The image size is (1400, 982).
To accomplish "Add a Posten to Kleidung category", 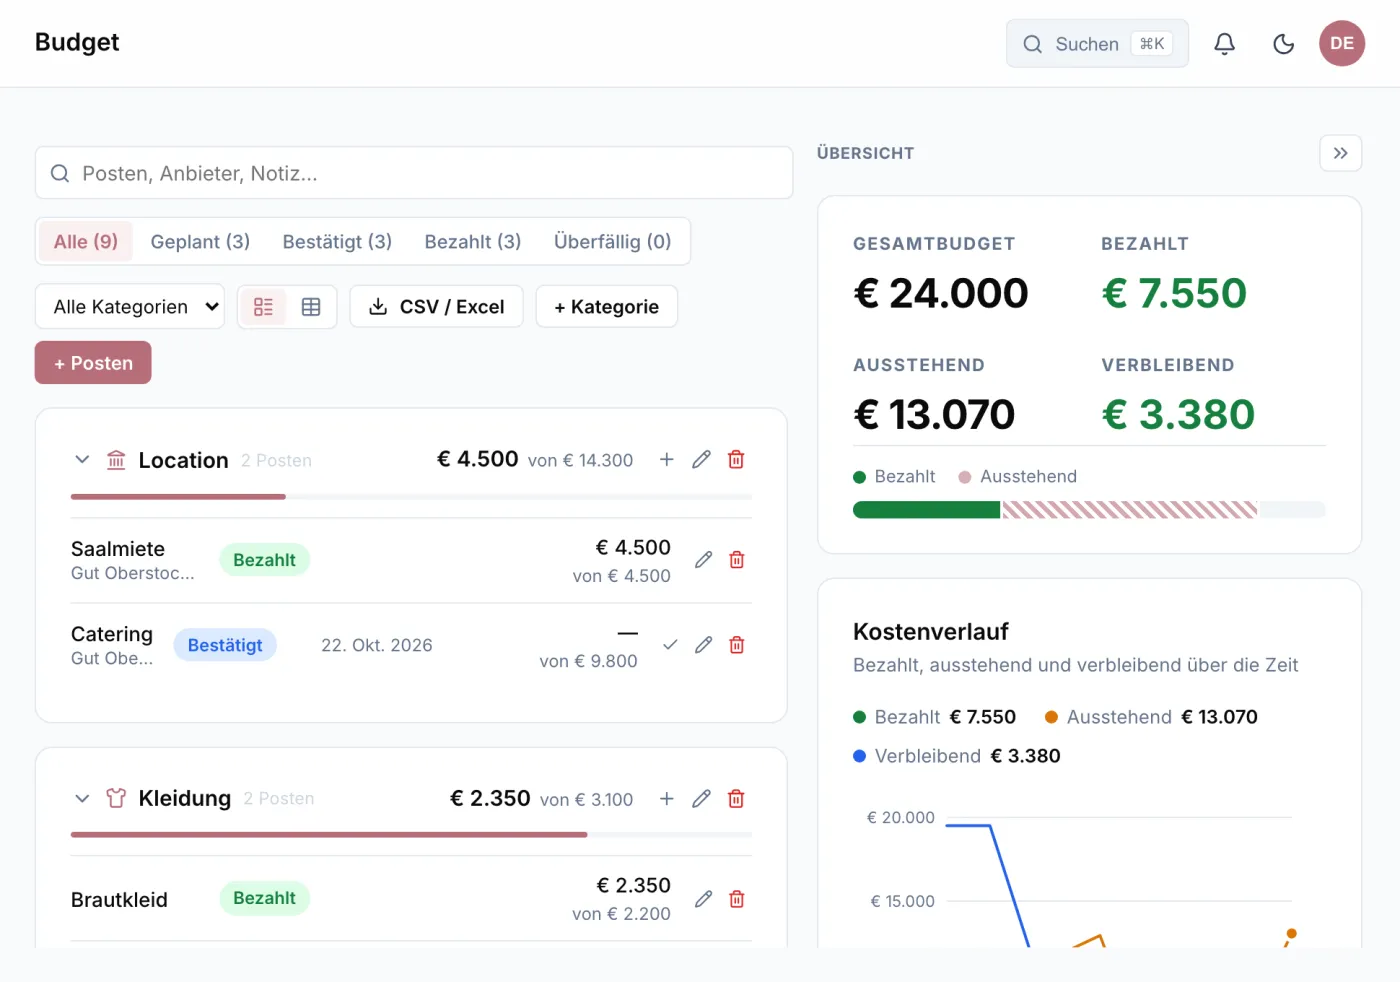I will [x=667, y=798].
